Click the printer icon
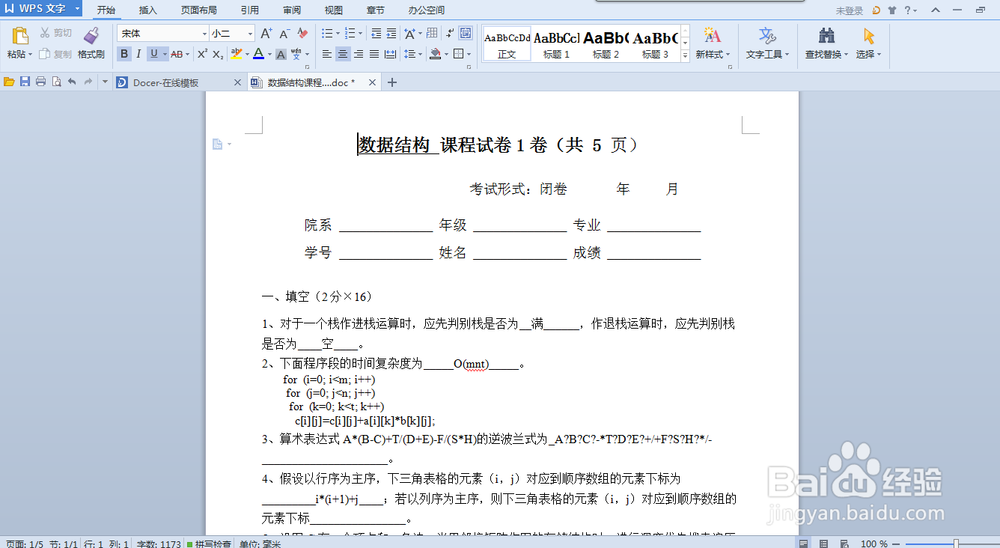This screenshot has height=548, width=1000. 41,82
